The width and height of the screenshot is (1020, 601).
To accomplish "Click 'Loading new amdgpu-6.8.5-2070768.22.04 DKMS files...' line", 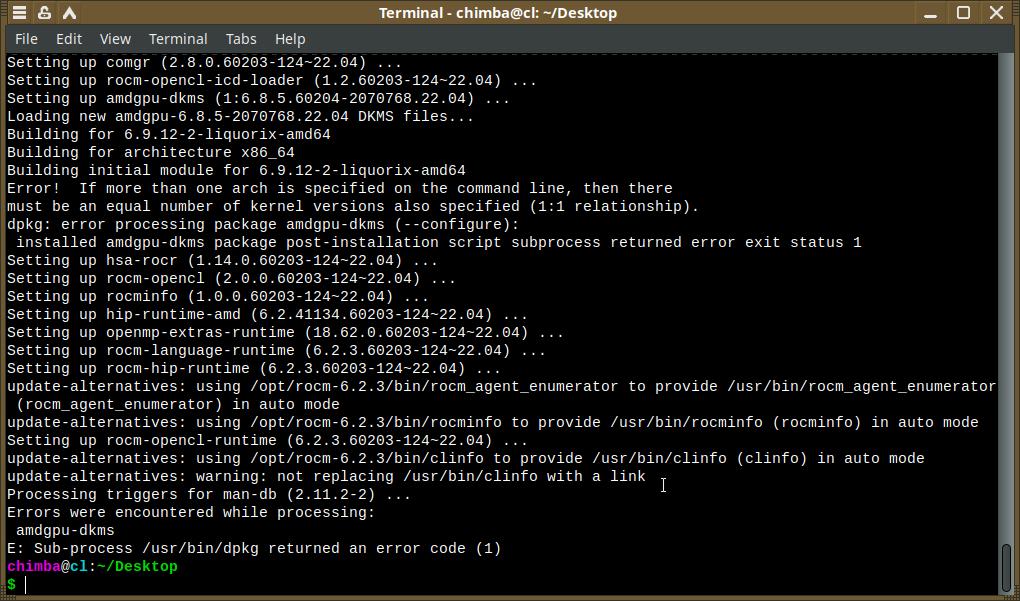I will [x=241, y=116].
